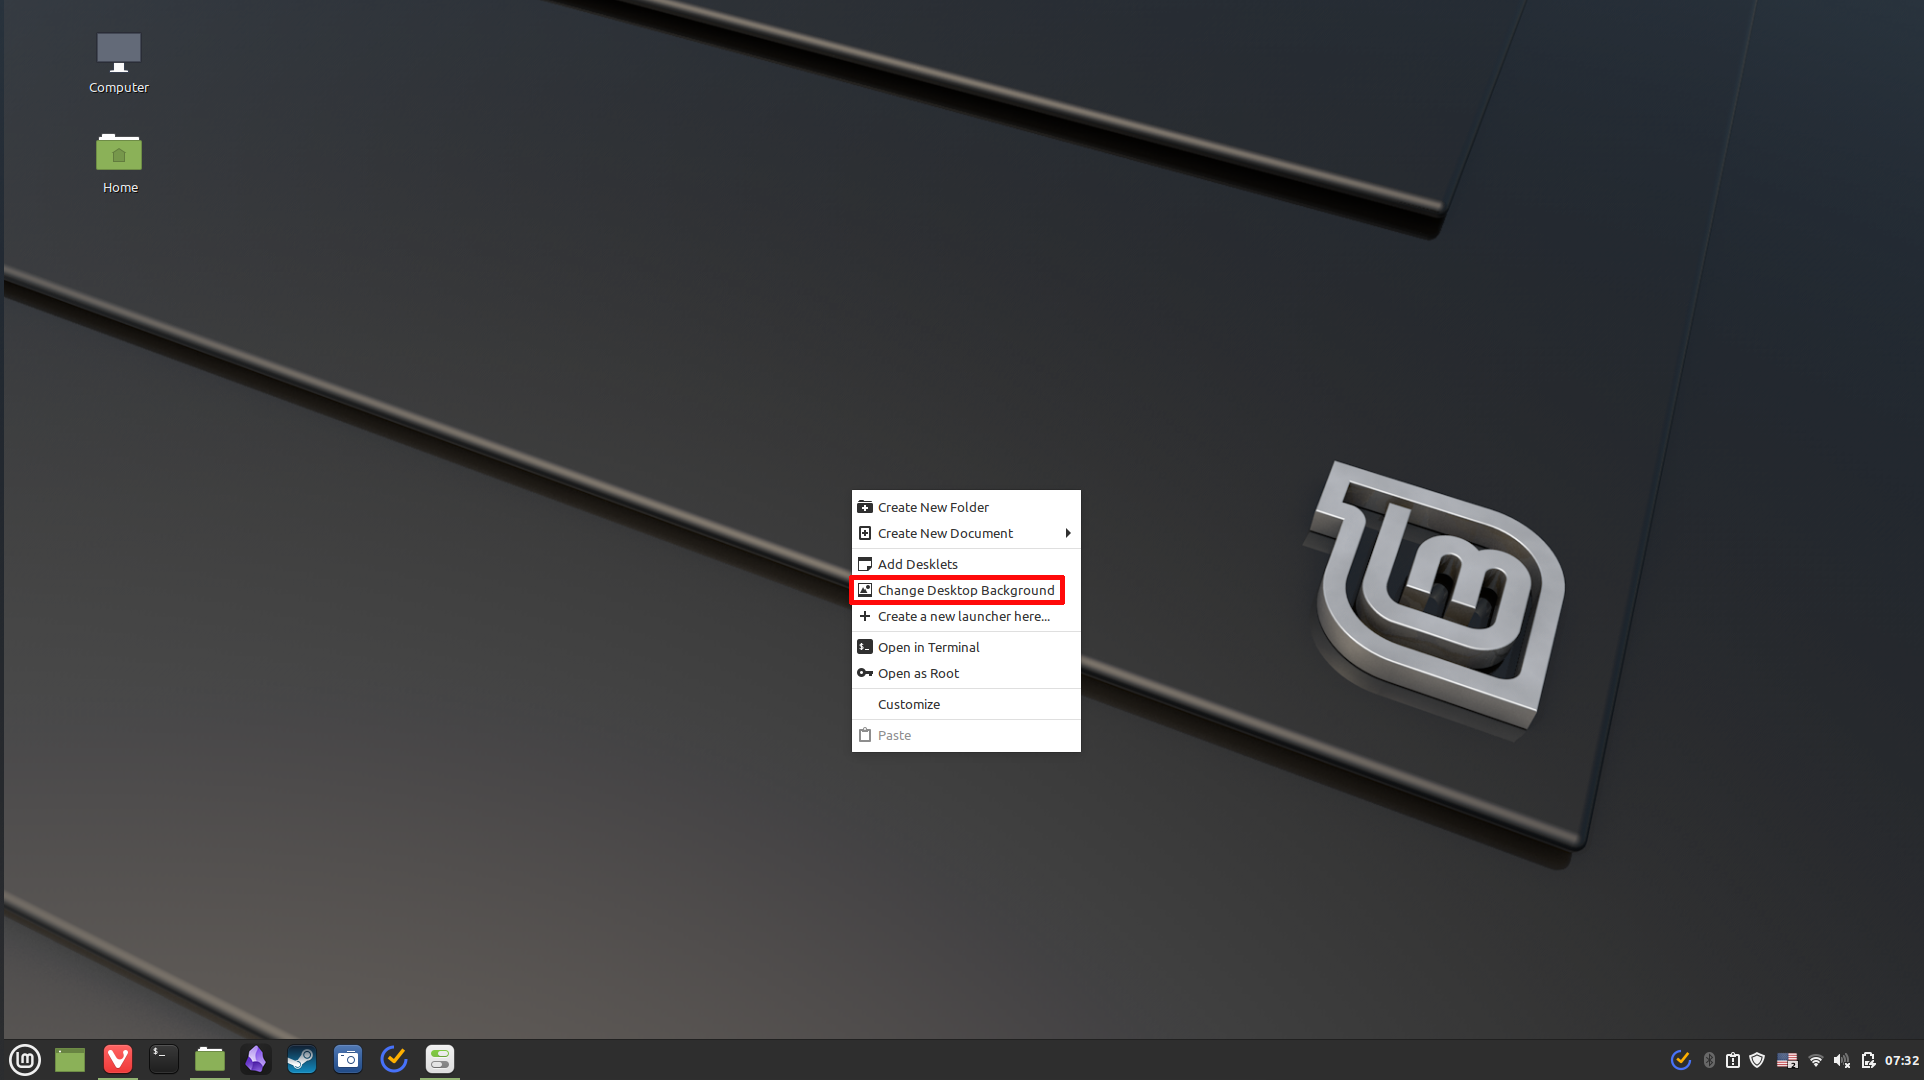
Task: Select Create a new launcher here
Action: (x=962, y=615)
